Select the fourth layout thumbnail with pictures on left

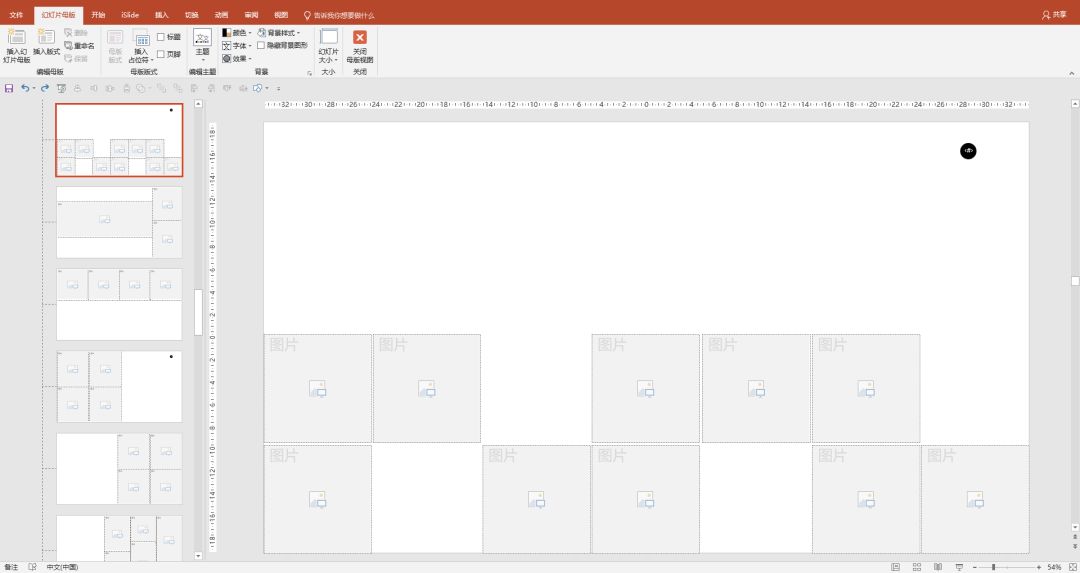click(119, 386)
